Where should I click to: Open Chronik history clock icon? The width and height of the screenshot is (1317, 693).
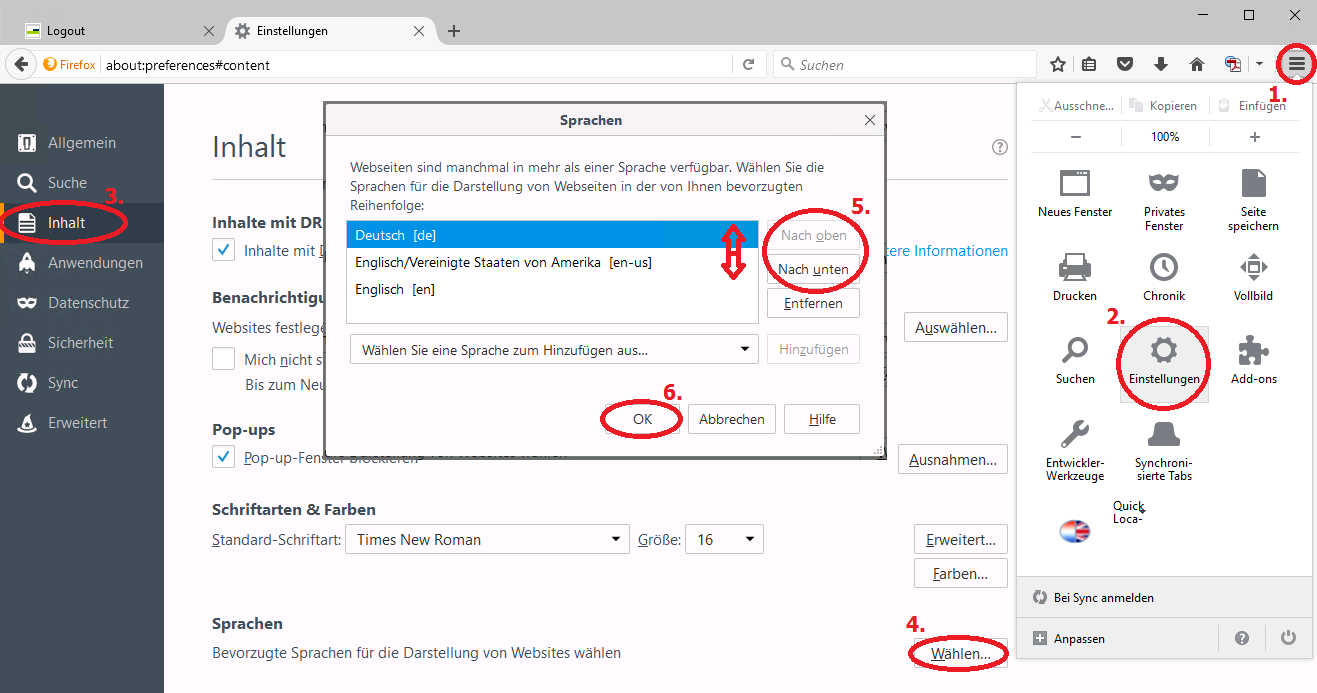pyautogui.click(x=1164, y=268)
